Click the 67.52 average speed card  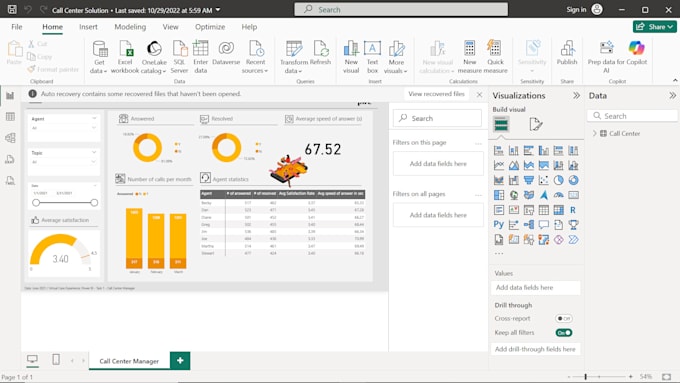click(323, 149)
